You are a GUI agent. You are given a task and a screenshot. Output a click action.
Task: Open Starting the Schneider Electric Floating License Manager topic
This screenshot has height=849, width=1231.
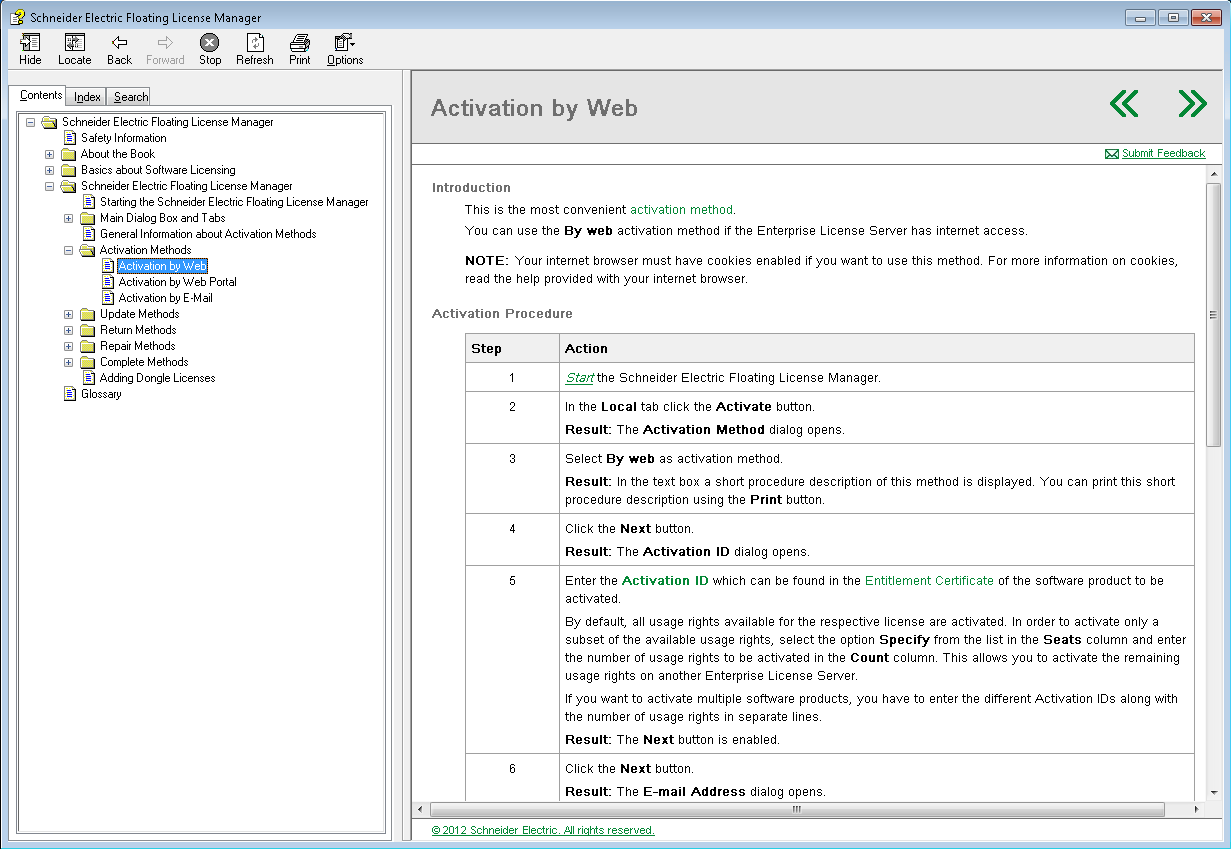(x=234, y=202)
